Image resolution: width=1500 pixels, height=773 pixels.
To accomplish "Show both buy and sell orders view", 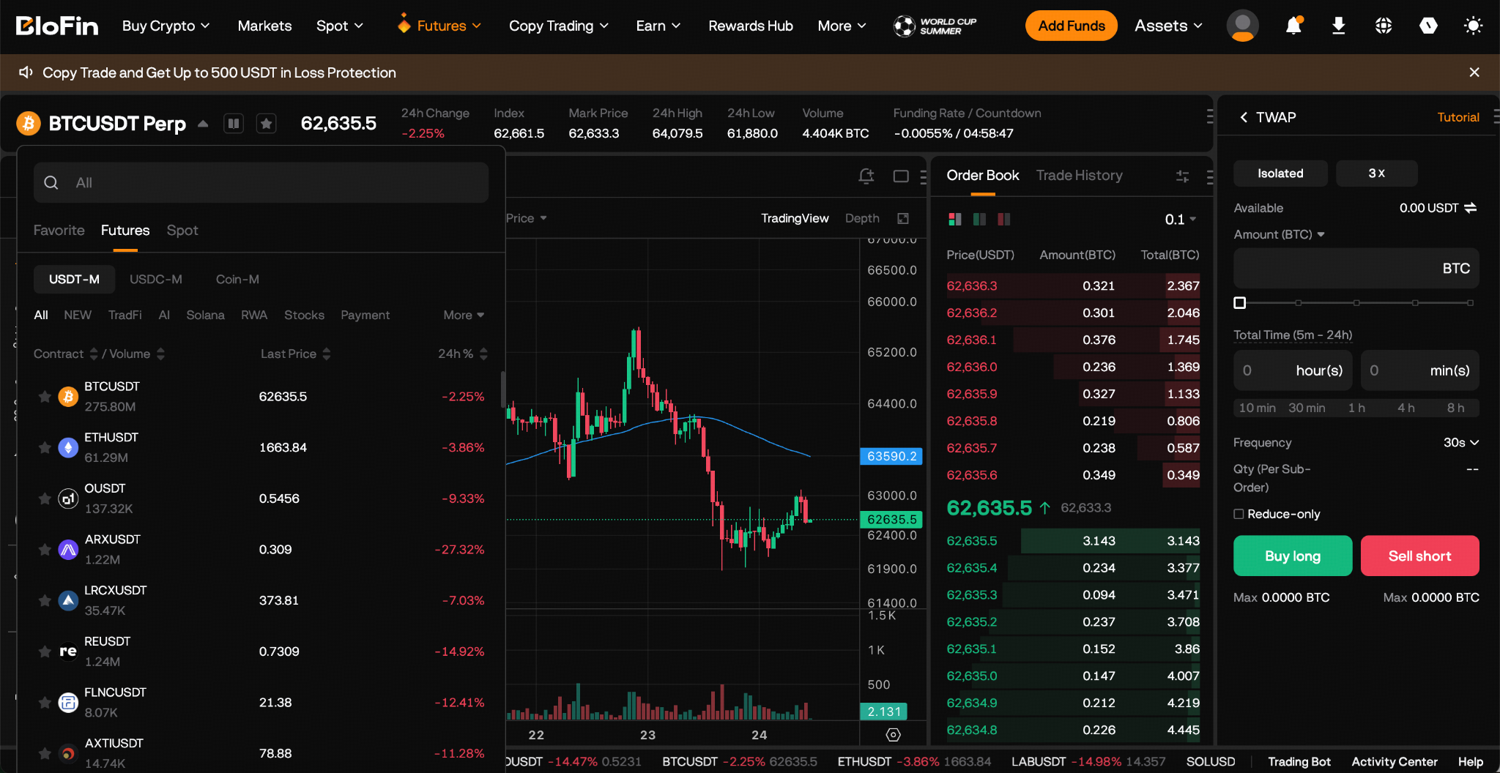I will (955, 219).
